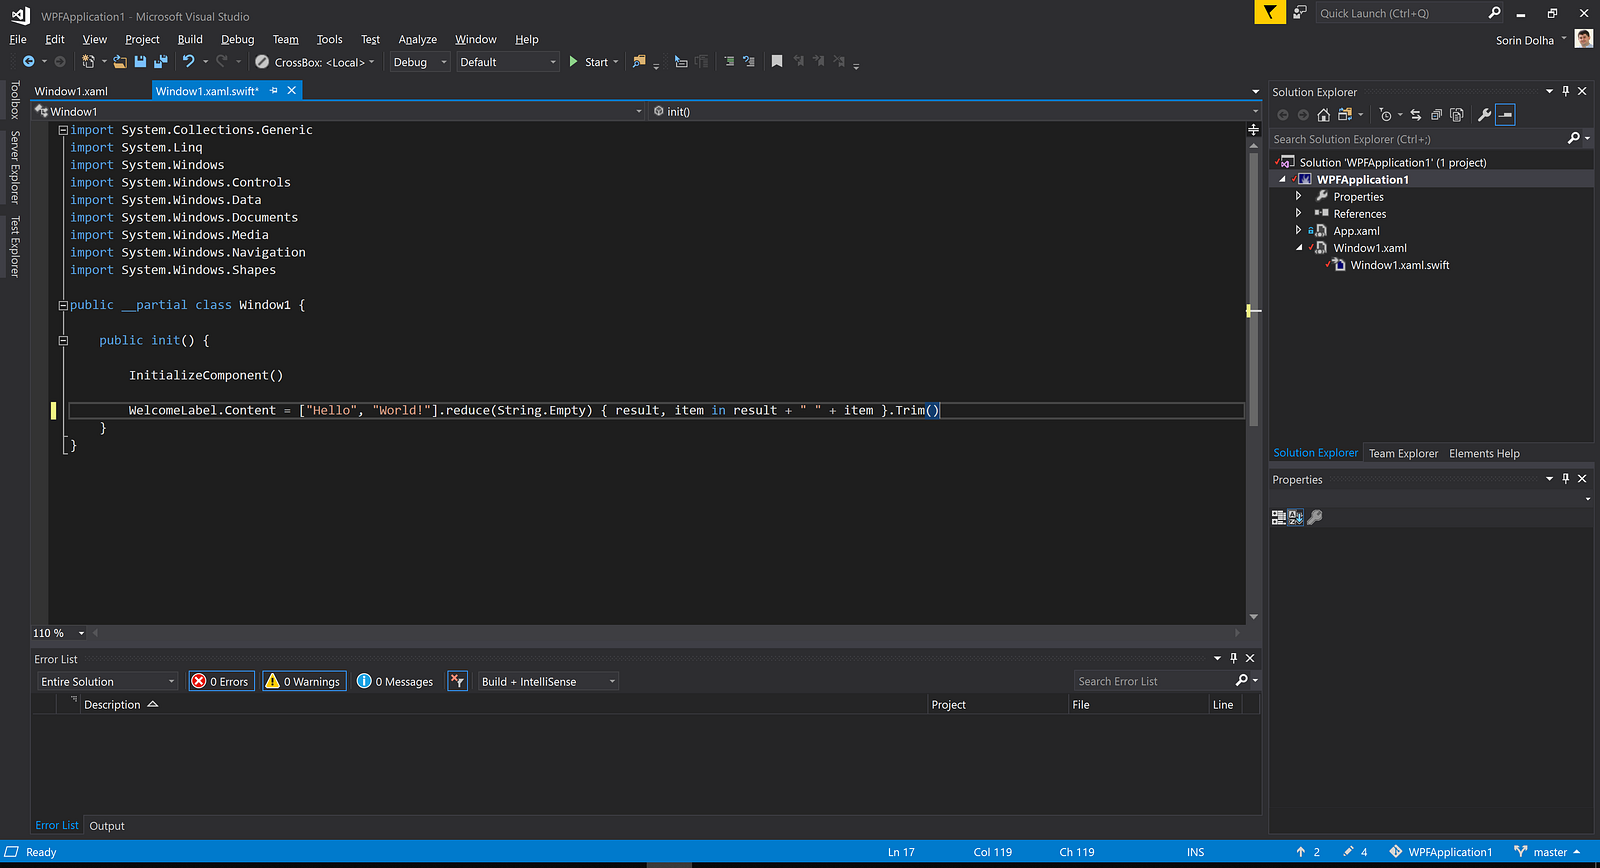This screenshot has width=1600, height=868.
Task: Open the Entire Solution scope dropdown
Action: pos(107,681)
